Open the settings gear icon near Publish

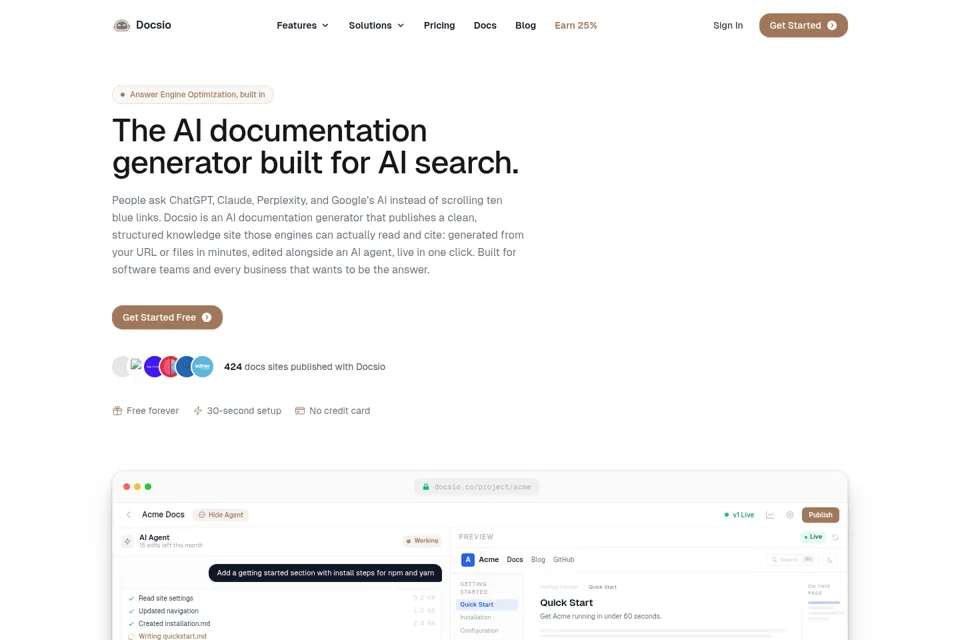pos(790,515)
